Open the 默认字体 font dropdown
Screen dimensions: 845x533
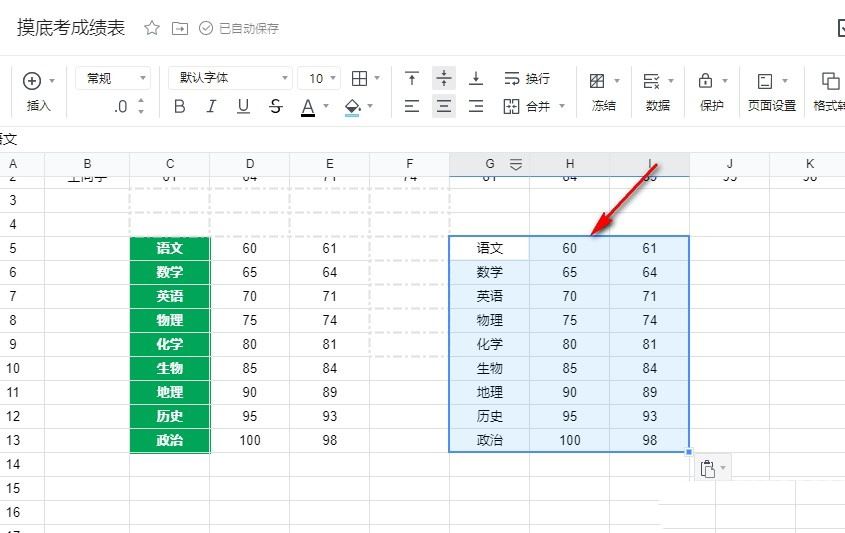click(230, 79)
